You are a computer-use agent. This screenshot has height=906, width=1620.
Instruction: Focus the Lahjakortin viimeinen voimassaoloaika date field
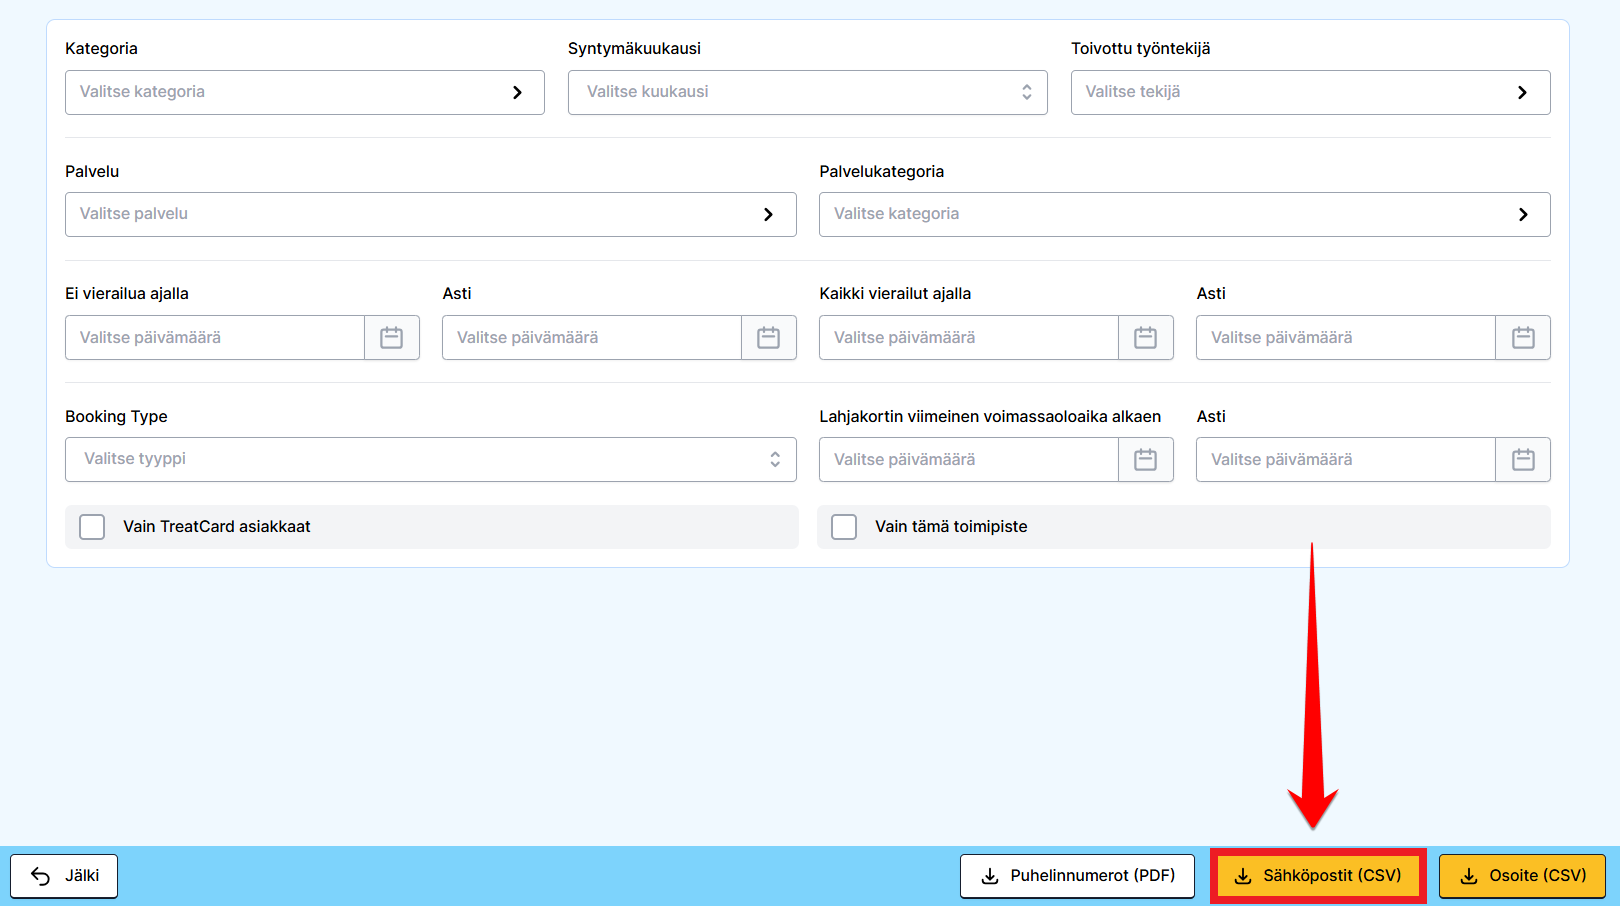click(x=969, y=460)
